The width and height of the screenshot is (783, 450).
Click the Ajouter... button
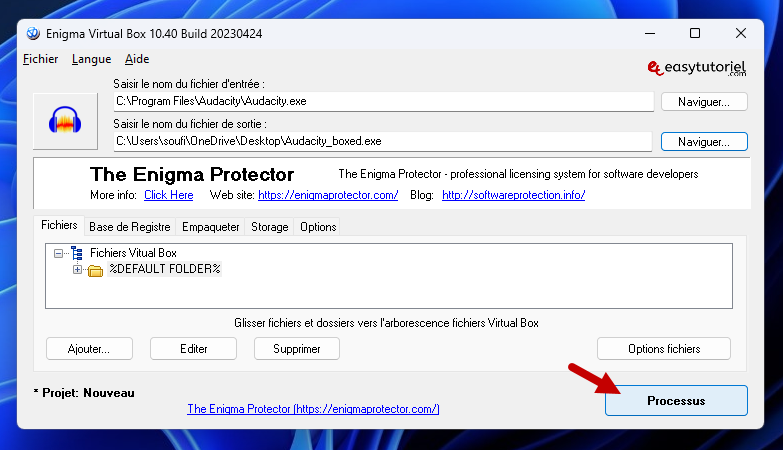(x=89, y=349)
